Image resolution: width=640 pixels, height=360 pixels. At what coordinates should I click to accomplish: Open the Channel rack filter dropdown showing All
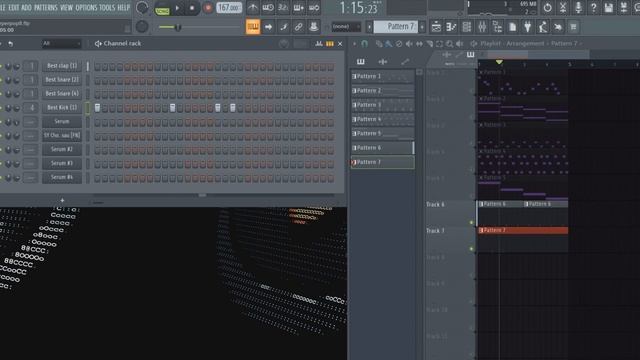point(61,43)
